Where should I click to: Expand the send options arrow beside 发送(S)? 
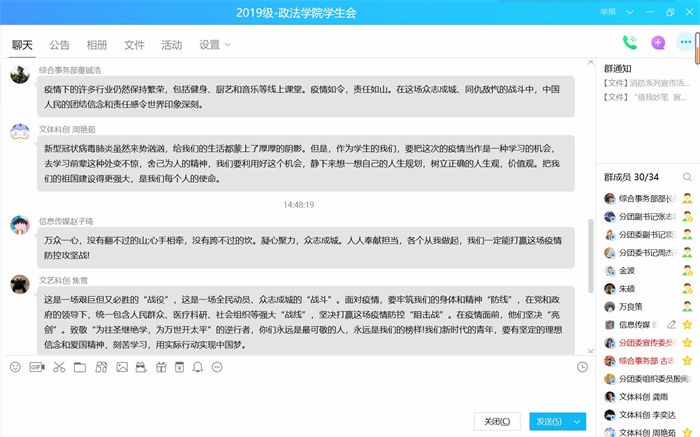(577, 421)
